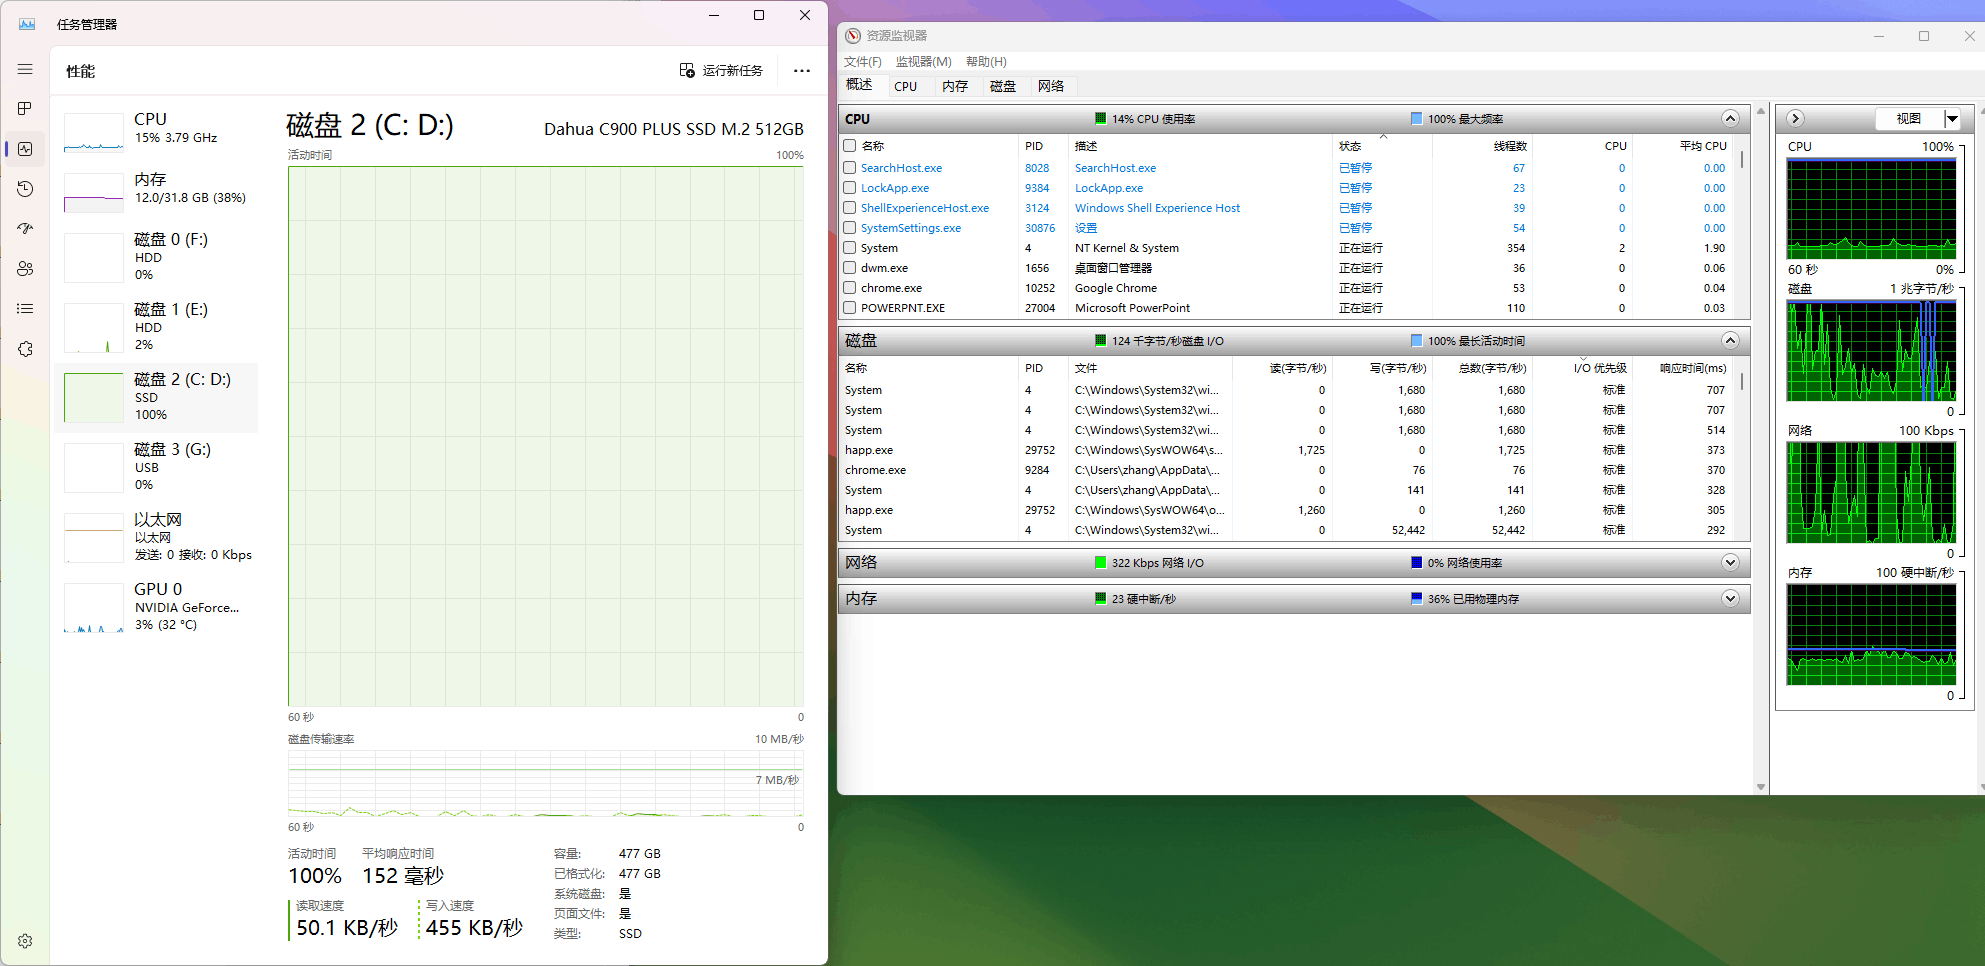Screen dimensions: 1985x966
Task: Select the Performance page icon in Task Manager sidebar
Action: pyautogui.click(x=25, y=149)
